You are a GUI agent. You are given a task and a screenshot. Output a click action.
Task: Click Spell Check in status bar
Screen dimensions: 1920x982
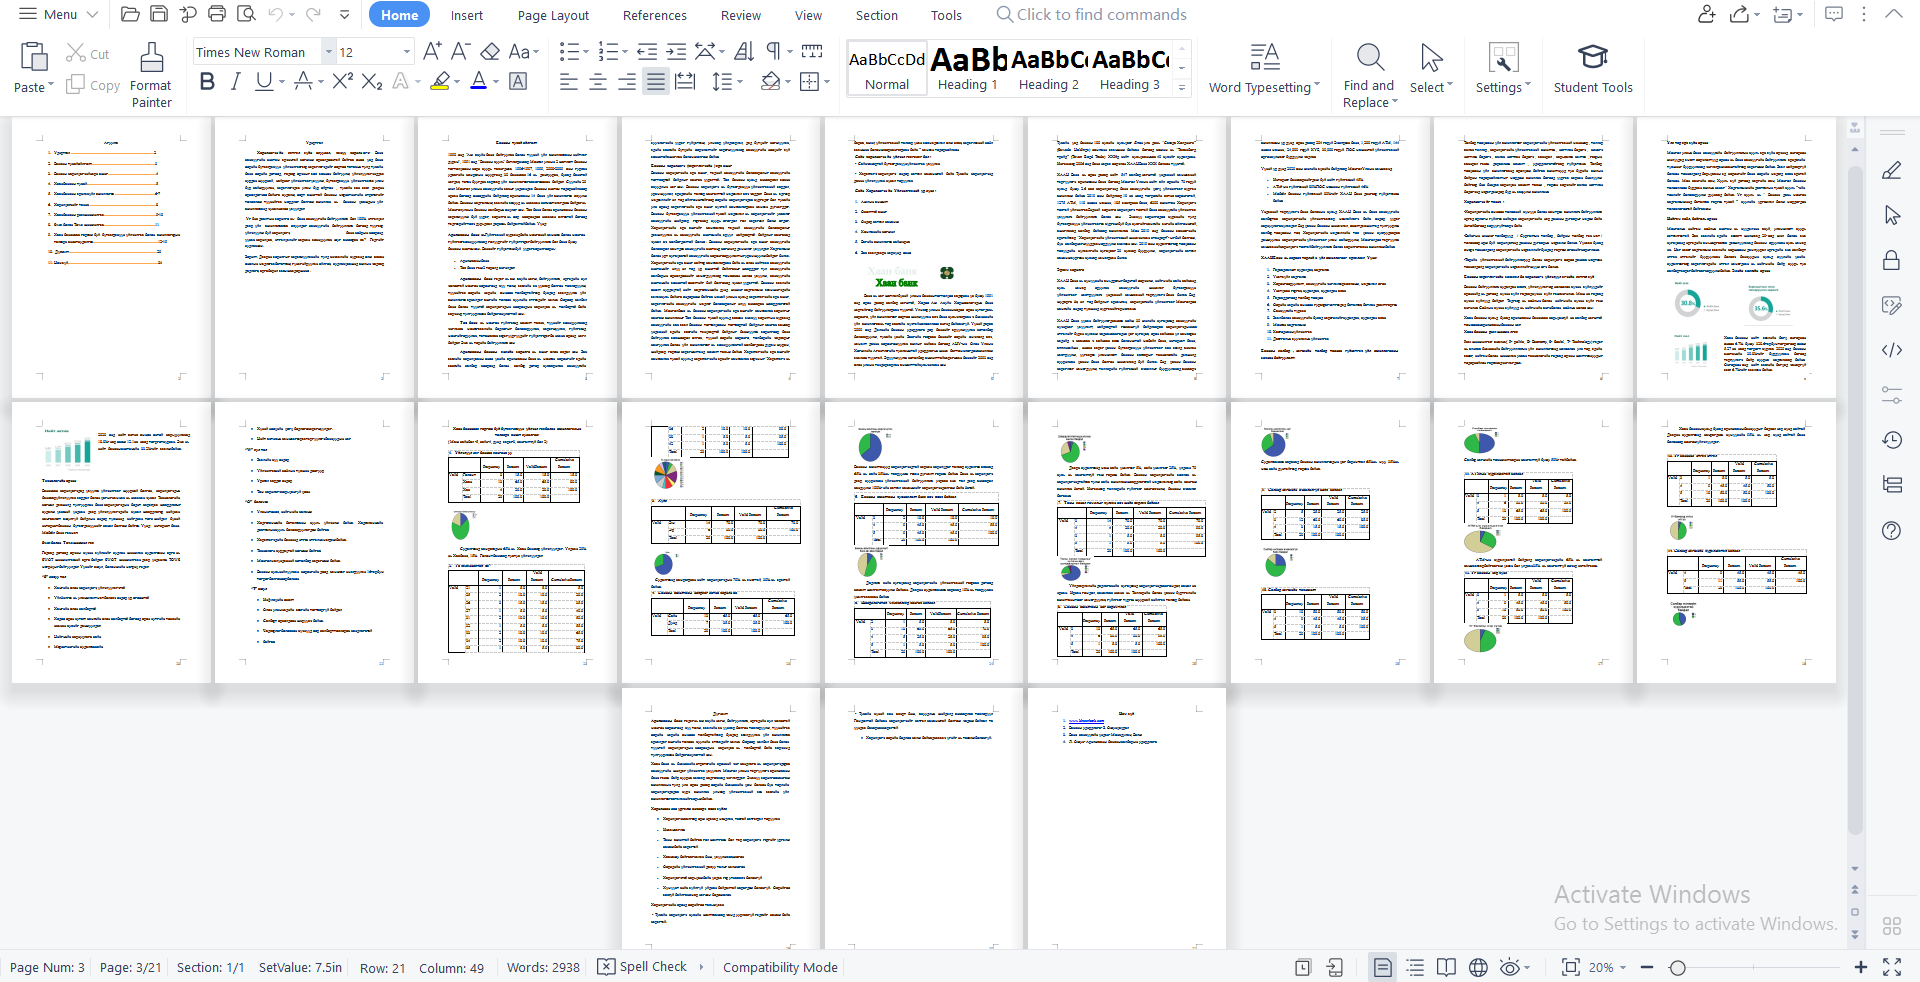coord(643,967)
